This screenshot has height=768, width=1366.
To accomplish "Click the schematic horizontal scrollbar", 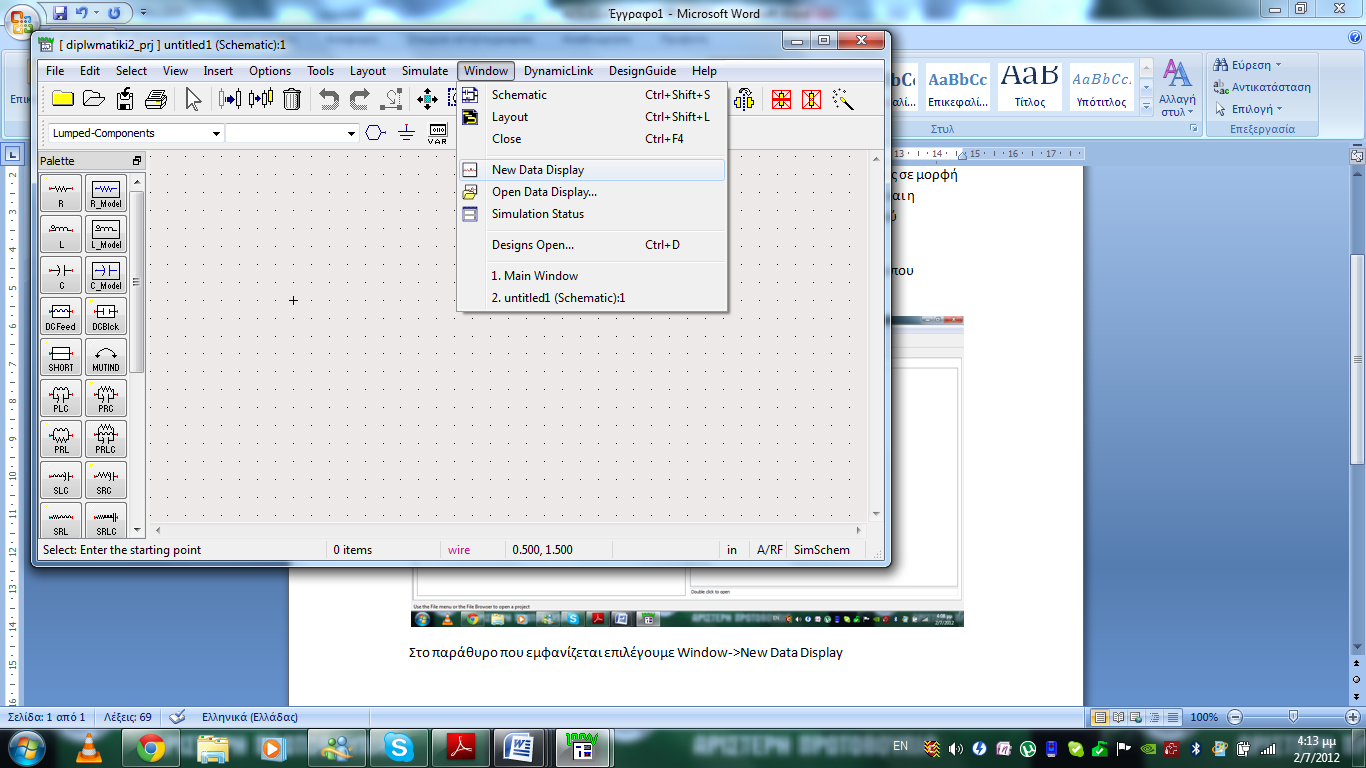I will pyautogui.click(x=508, y=530).
